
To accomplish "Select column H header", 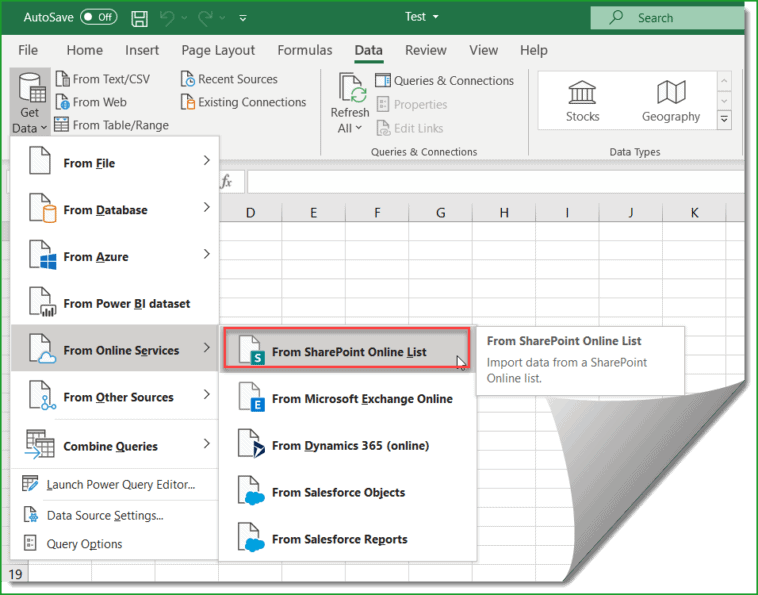I will (504, 212).
